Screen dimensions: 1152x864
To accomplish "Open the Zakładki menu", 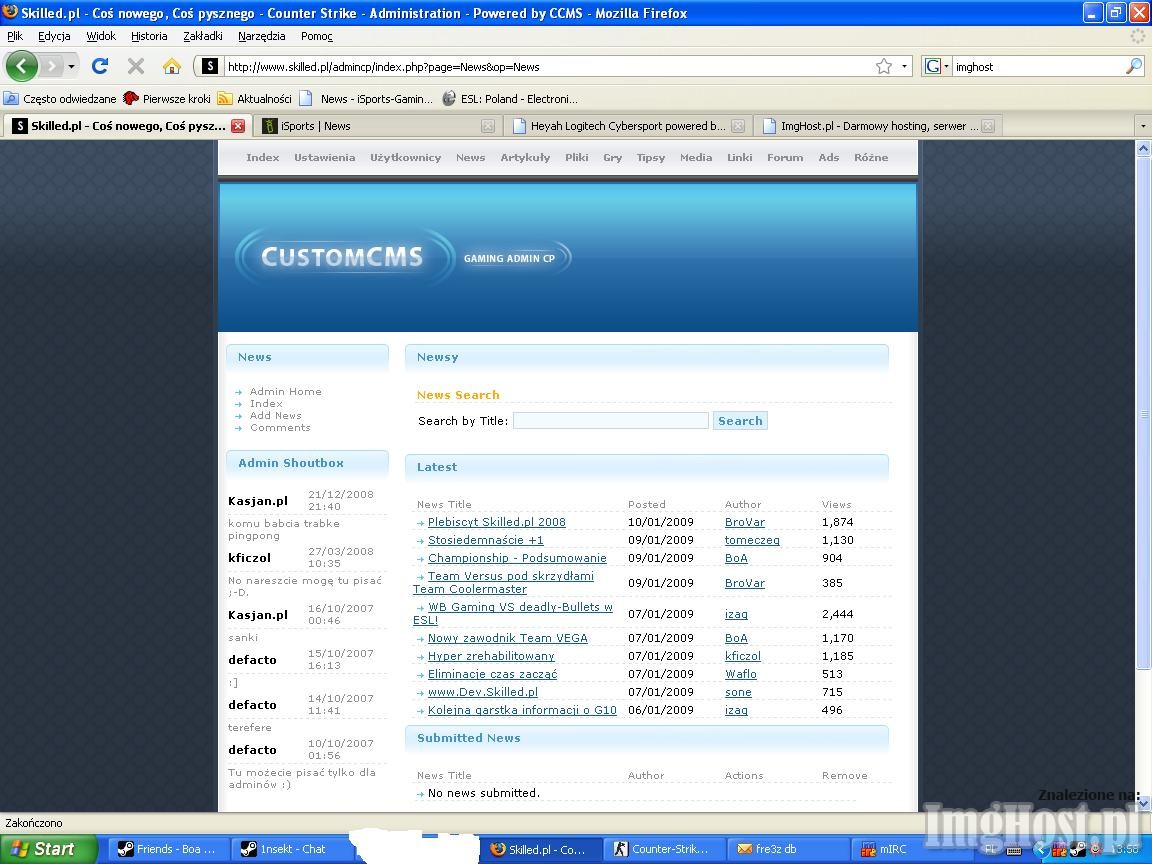I will click(203, 36).
